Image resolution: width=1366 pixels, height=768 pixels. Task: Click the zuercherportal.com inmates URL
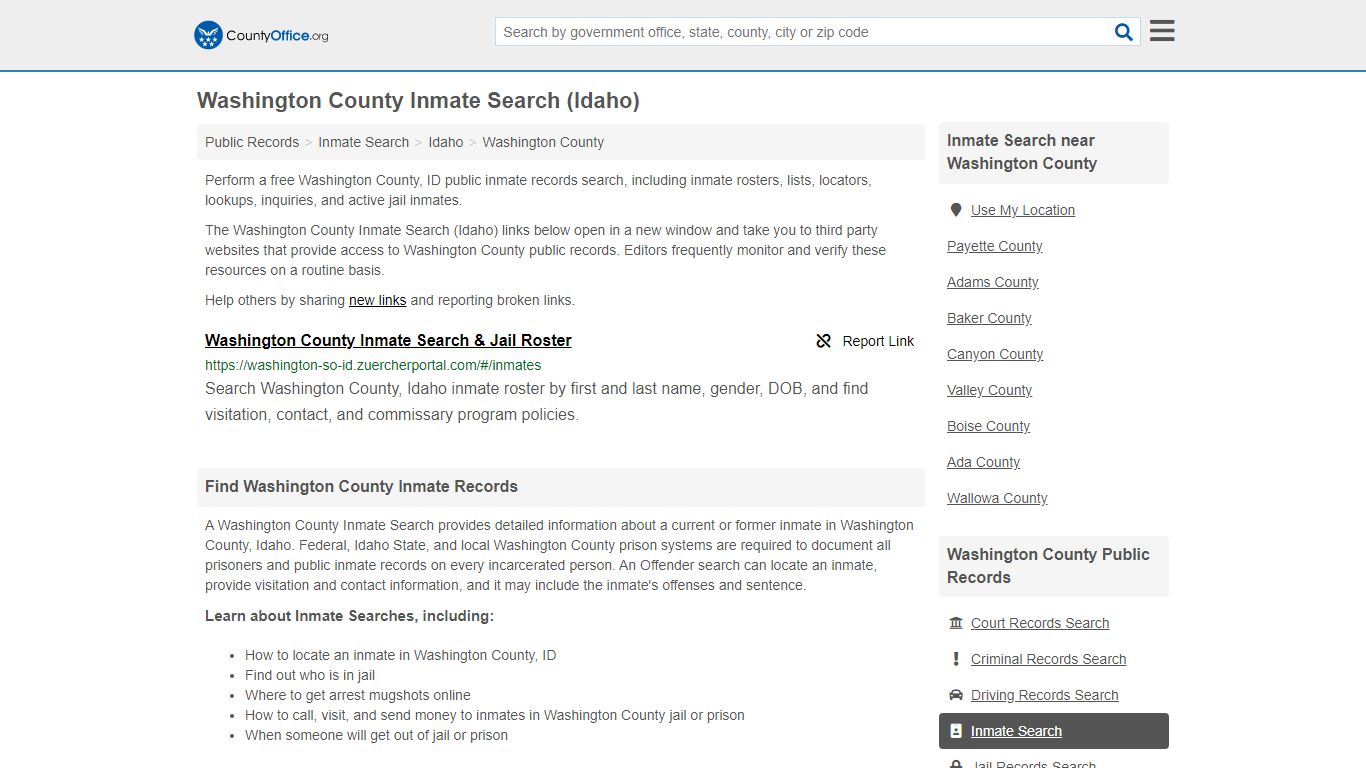pyautogui.click(x=373, y=365)
